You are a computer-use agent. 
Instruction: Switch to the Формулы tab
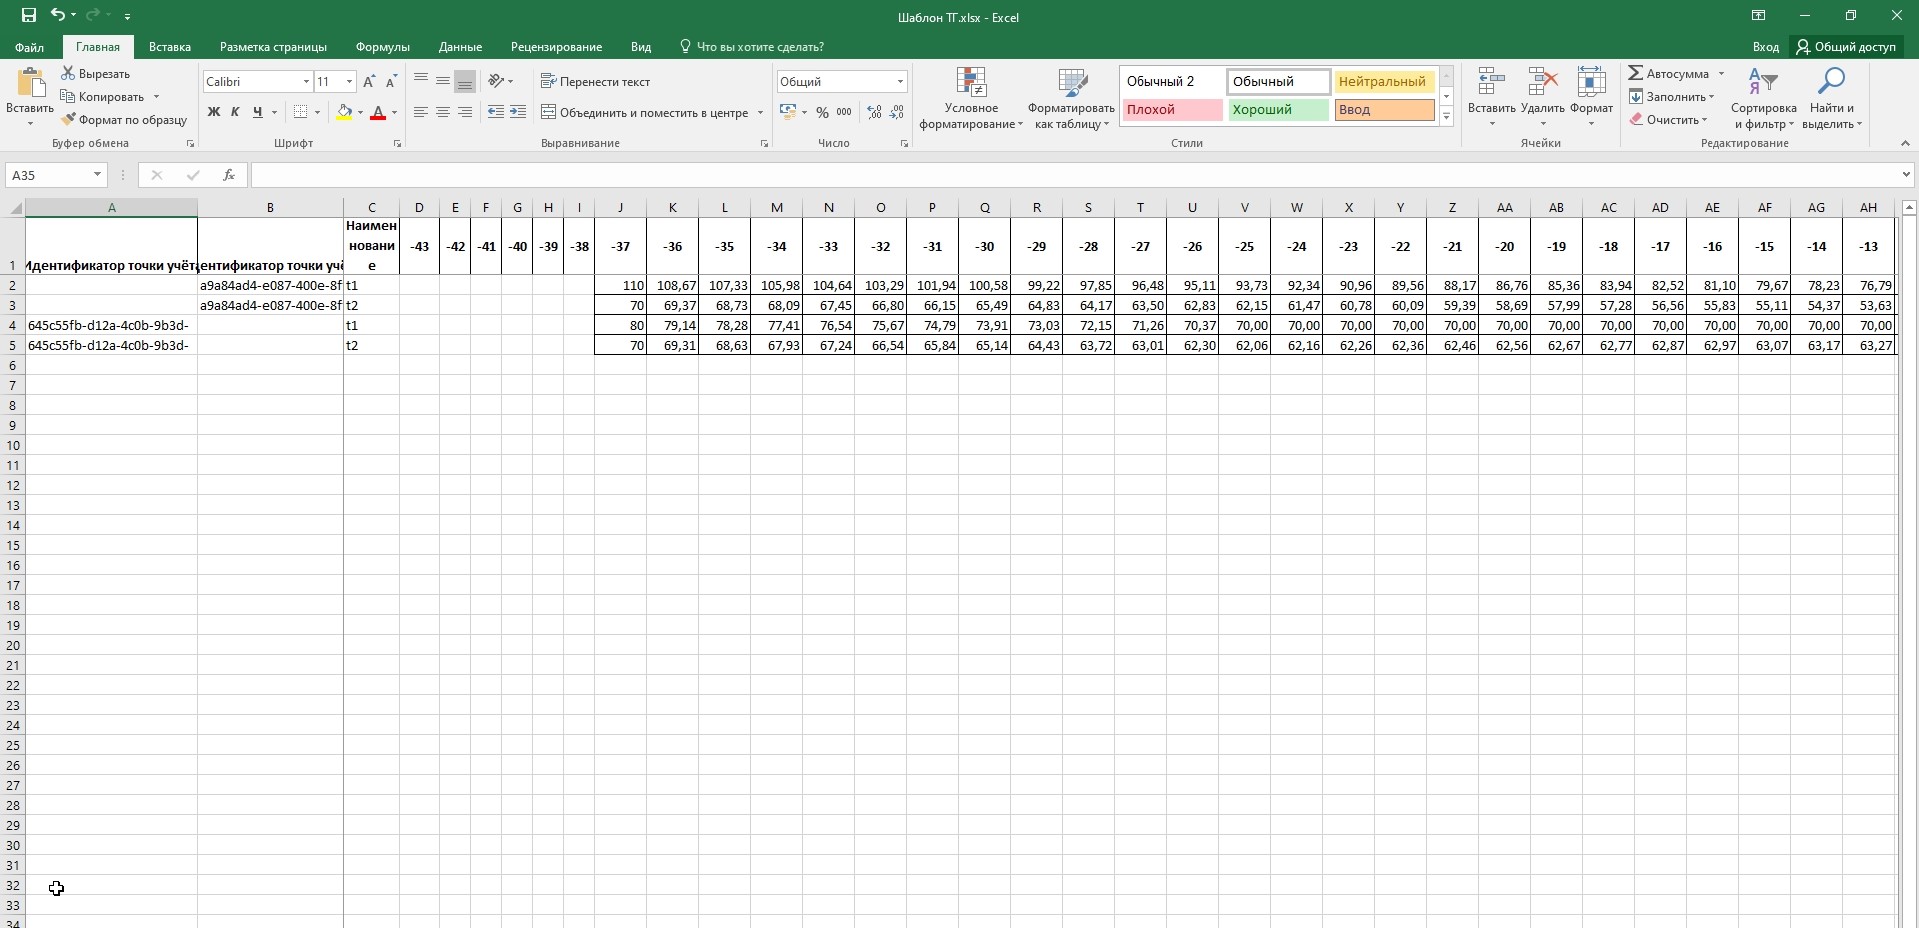383,47
